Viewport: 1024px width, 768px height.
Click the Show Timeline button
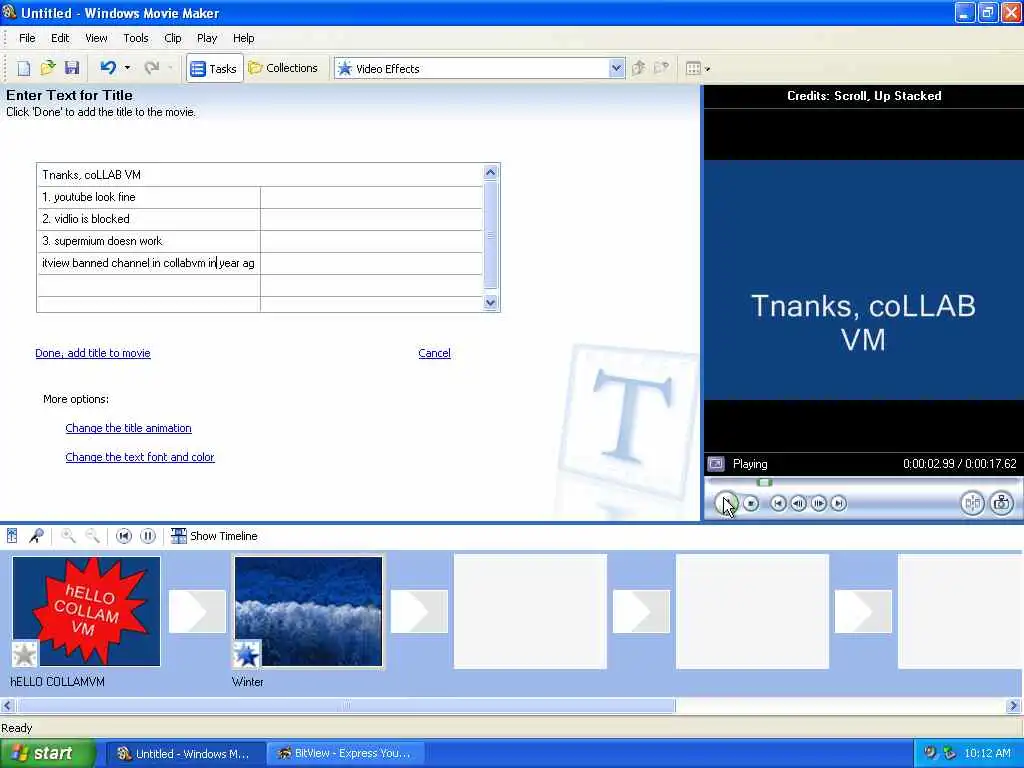point(214,536)
